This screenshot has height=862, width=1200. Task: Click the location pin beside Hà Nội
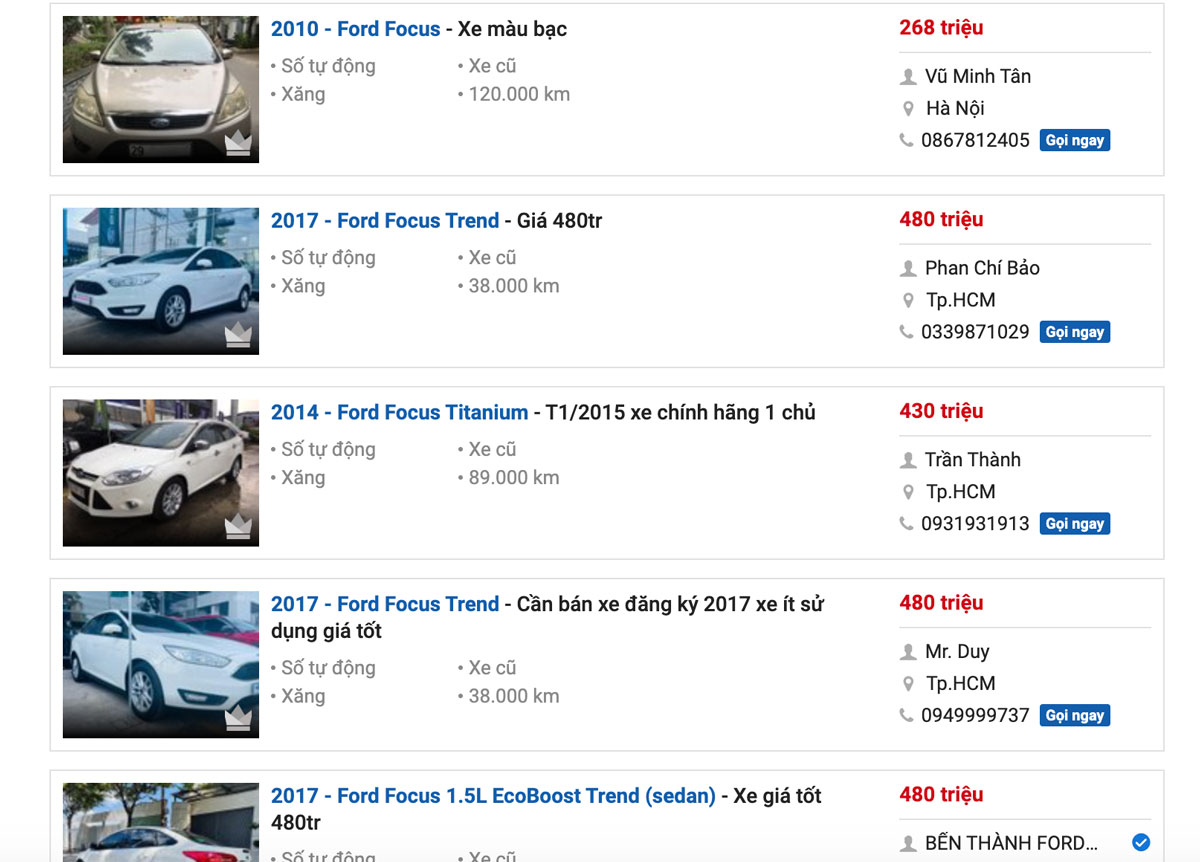click(x=908, y=108)
